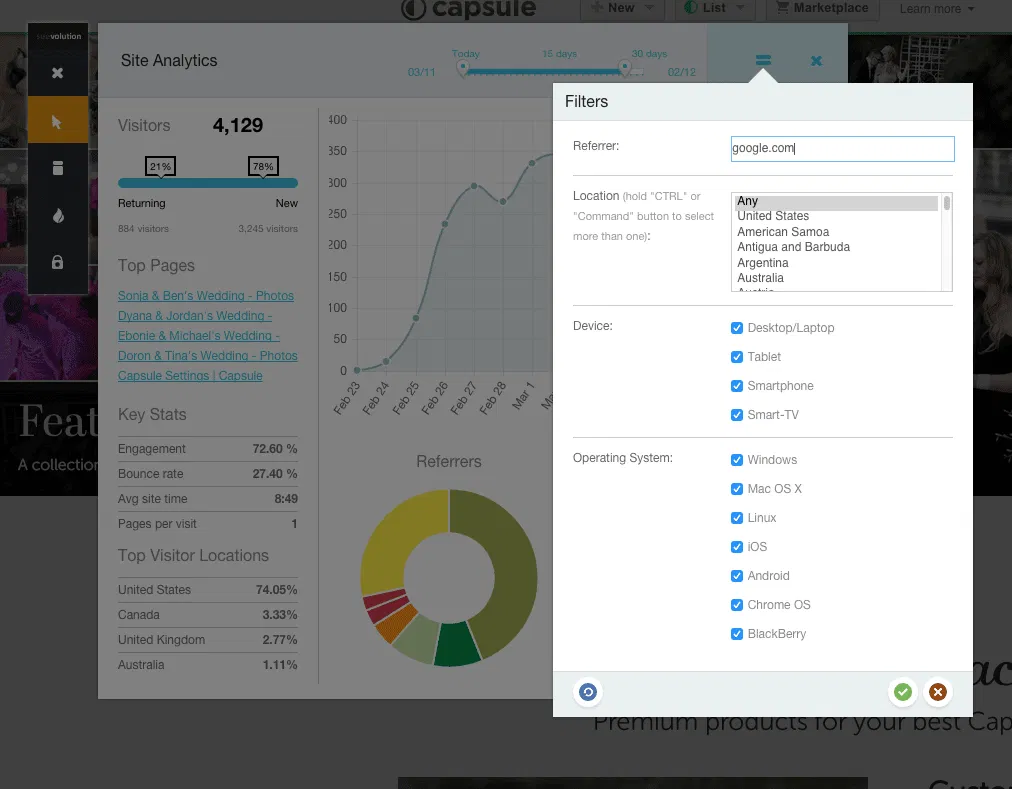Image resolution: width=1012 pixels, height=789 pixels.
Task: Open Sonia & Ben's Wedding - Photos link
Action: 206,296
